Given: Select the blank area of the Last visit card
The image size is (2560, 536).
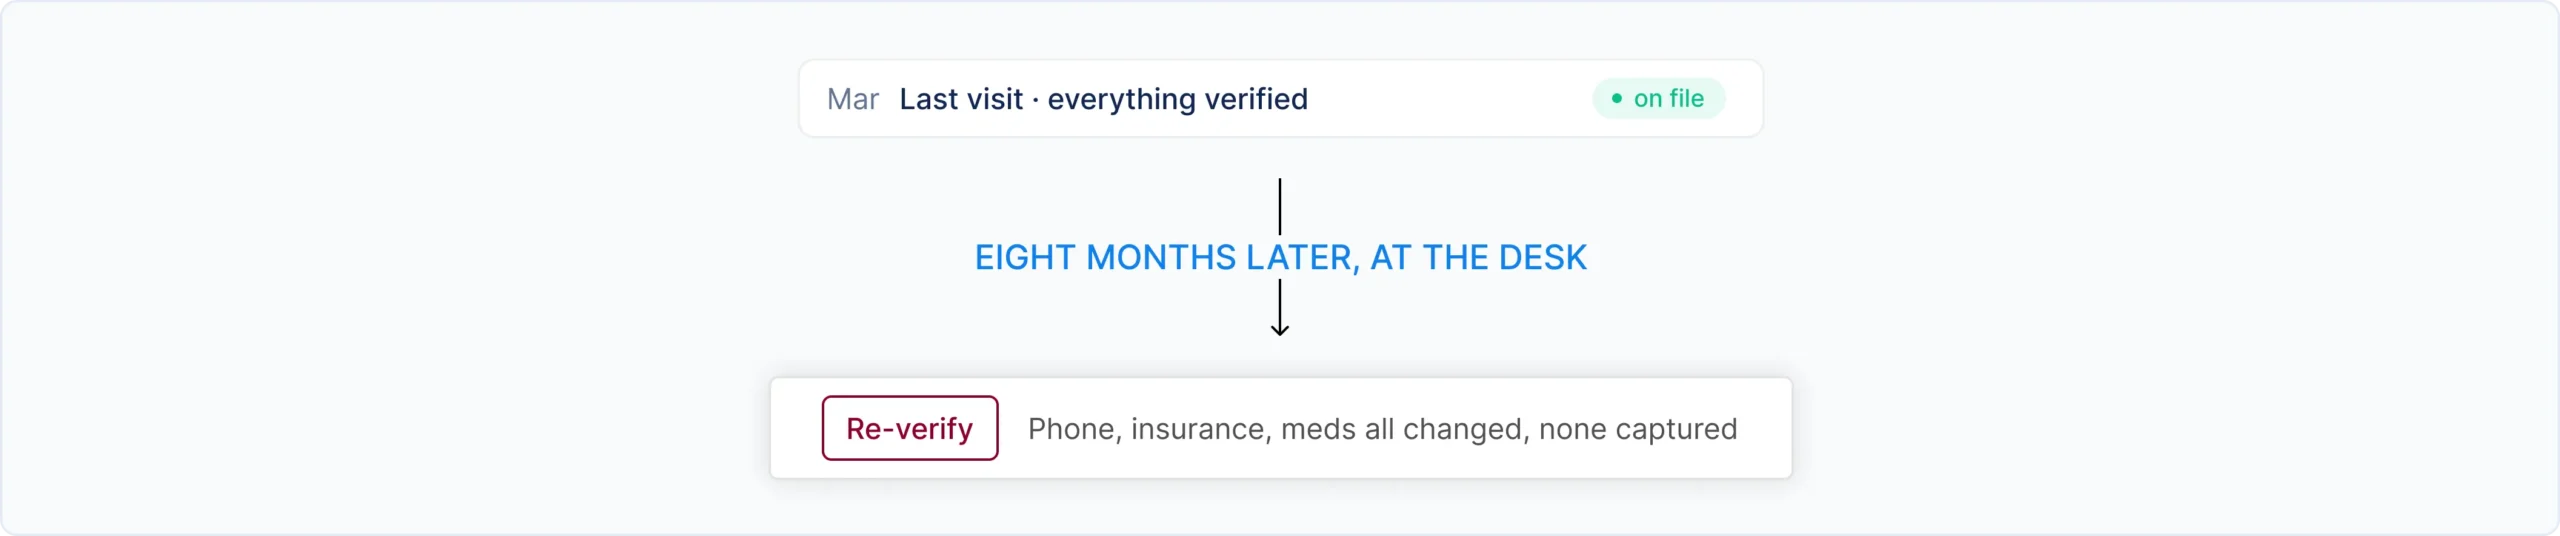Looking at the screenshot, I should click(1450, 99).
